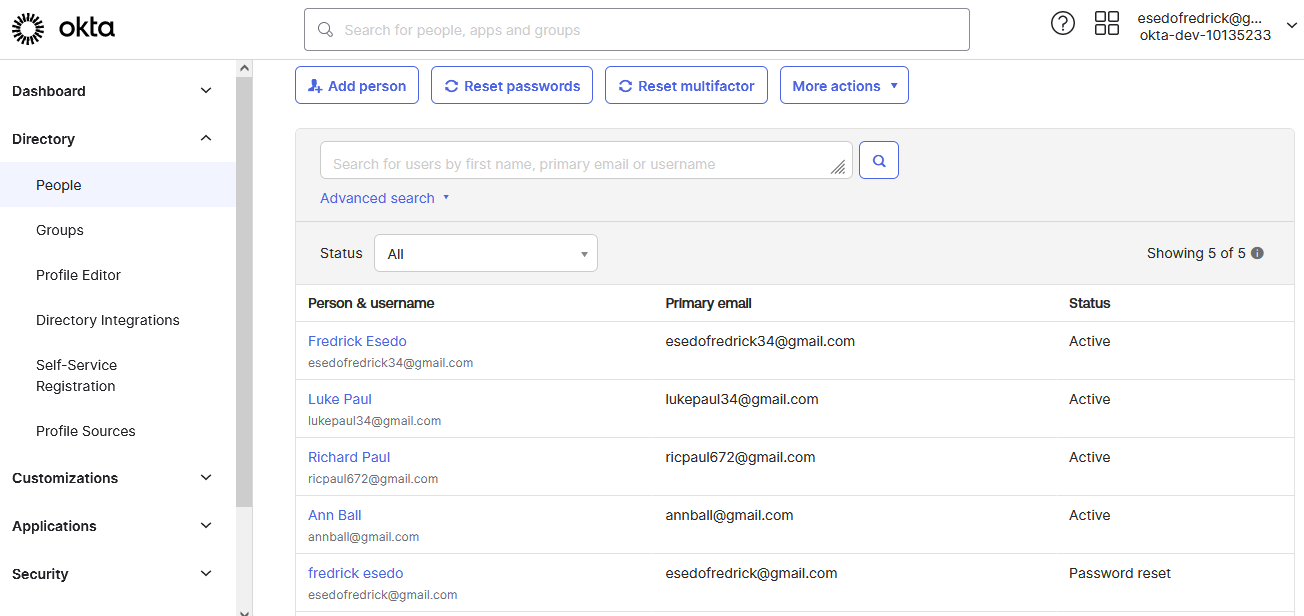Click the info icon next to Showing 5 of 5

pos(1257,253)
